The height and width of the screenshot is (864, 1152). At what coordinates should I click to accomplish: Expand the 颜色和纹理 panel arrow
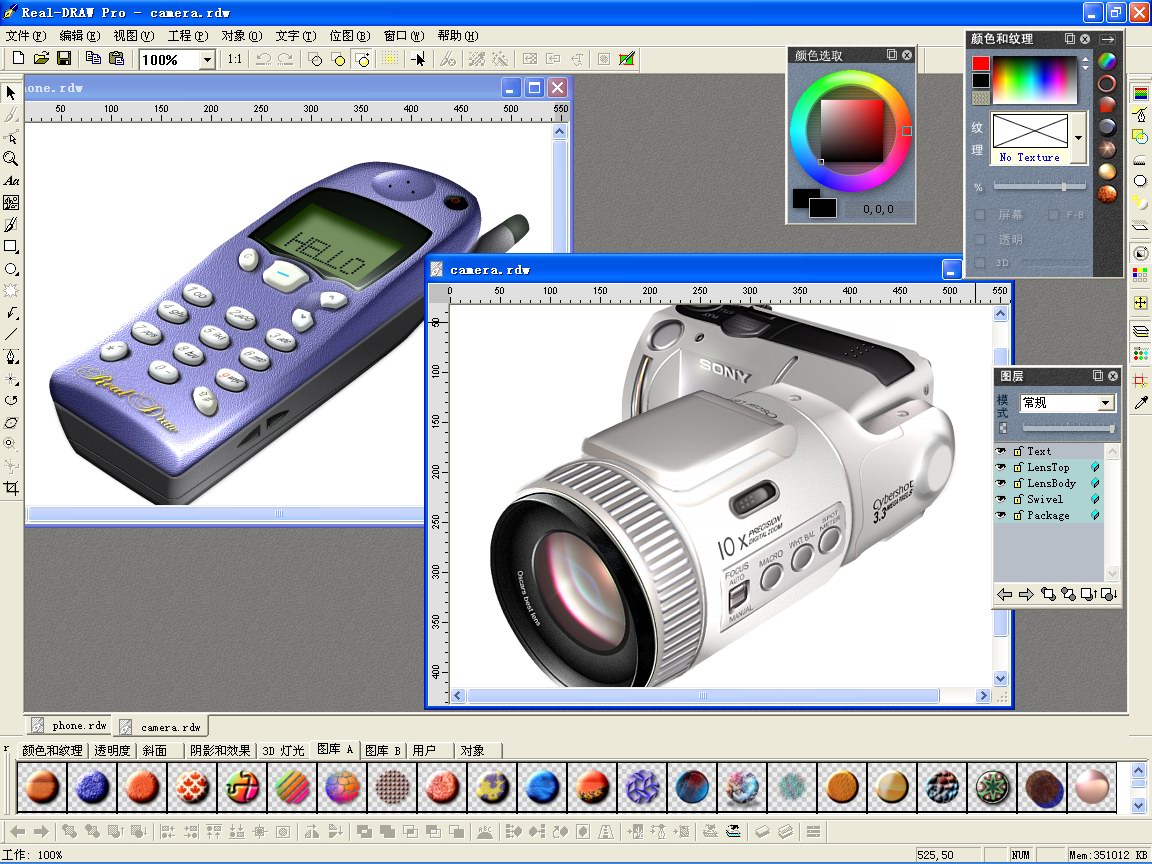pyautogui.click(x=1107, y=39)
